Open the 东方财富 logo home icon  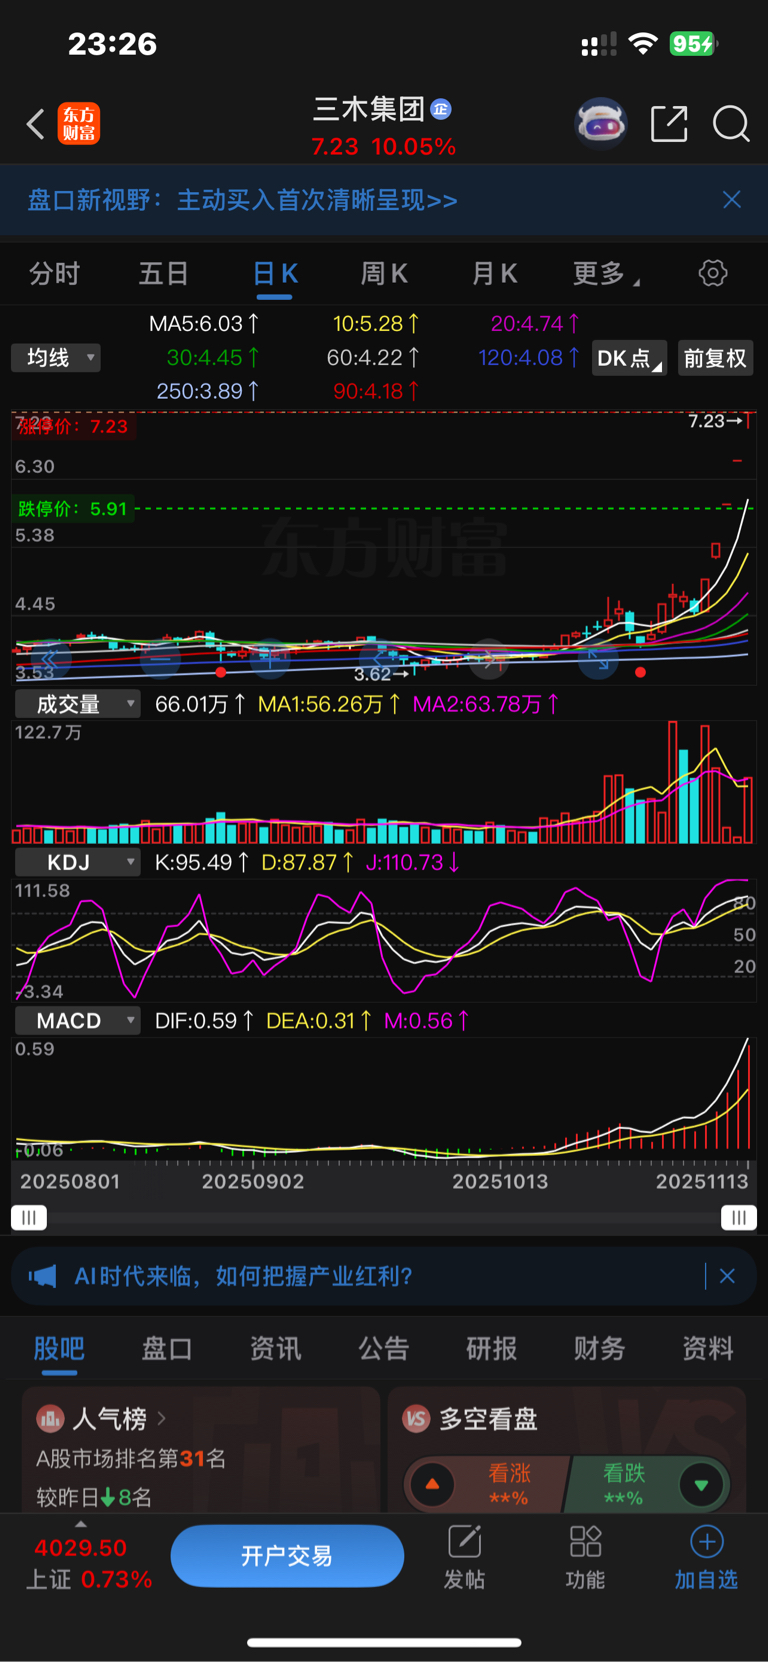(x=78, y=124)
